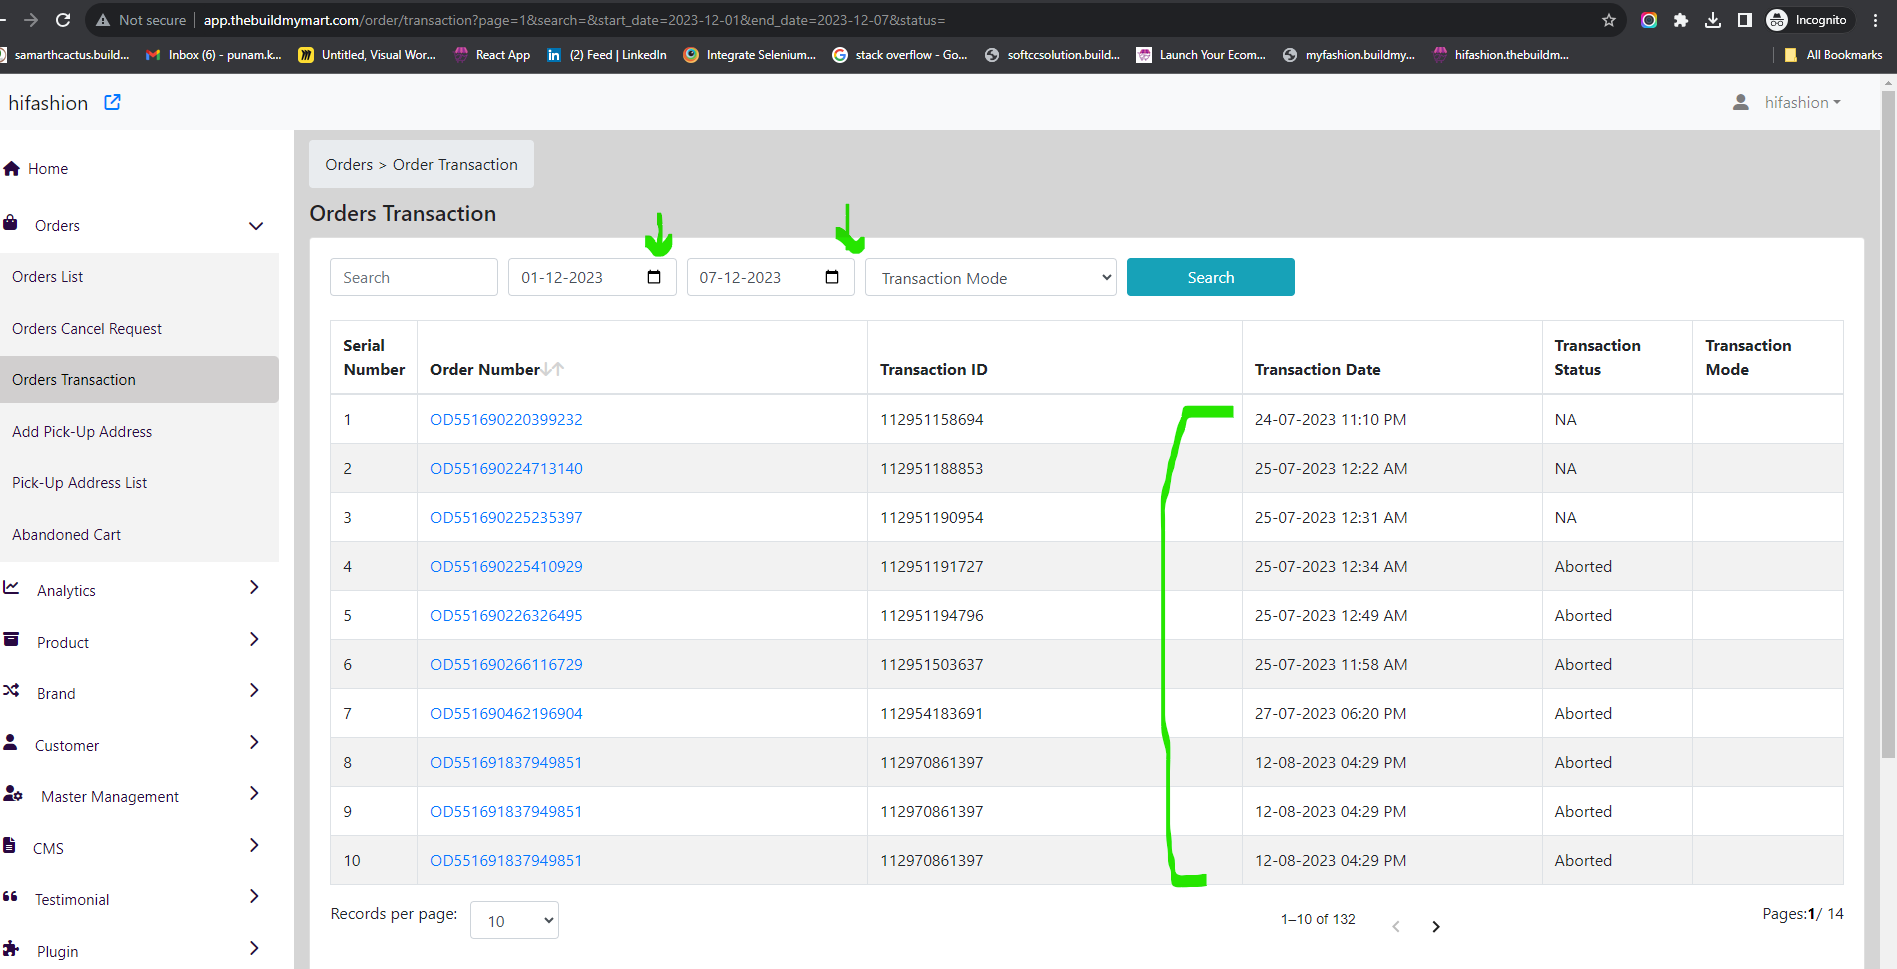Screen dimensions: 1897x969
Task: Click the Home house icon
Action: coord(12,169)
